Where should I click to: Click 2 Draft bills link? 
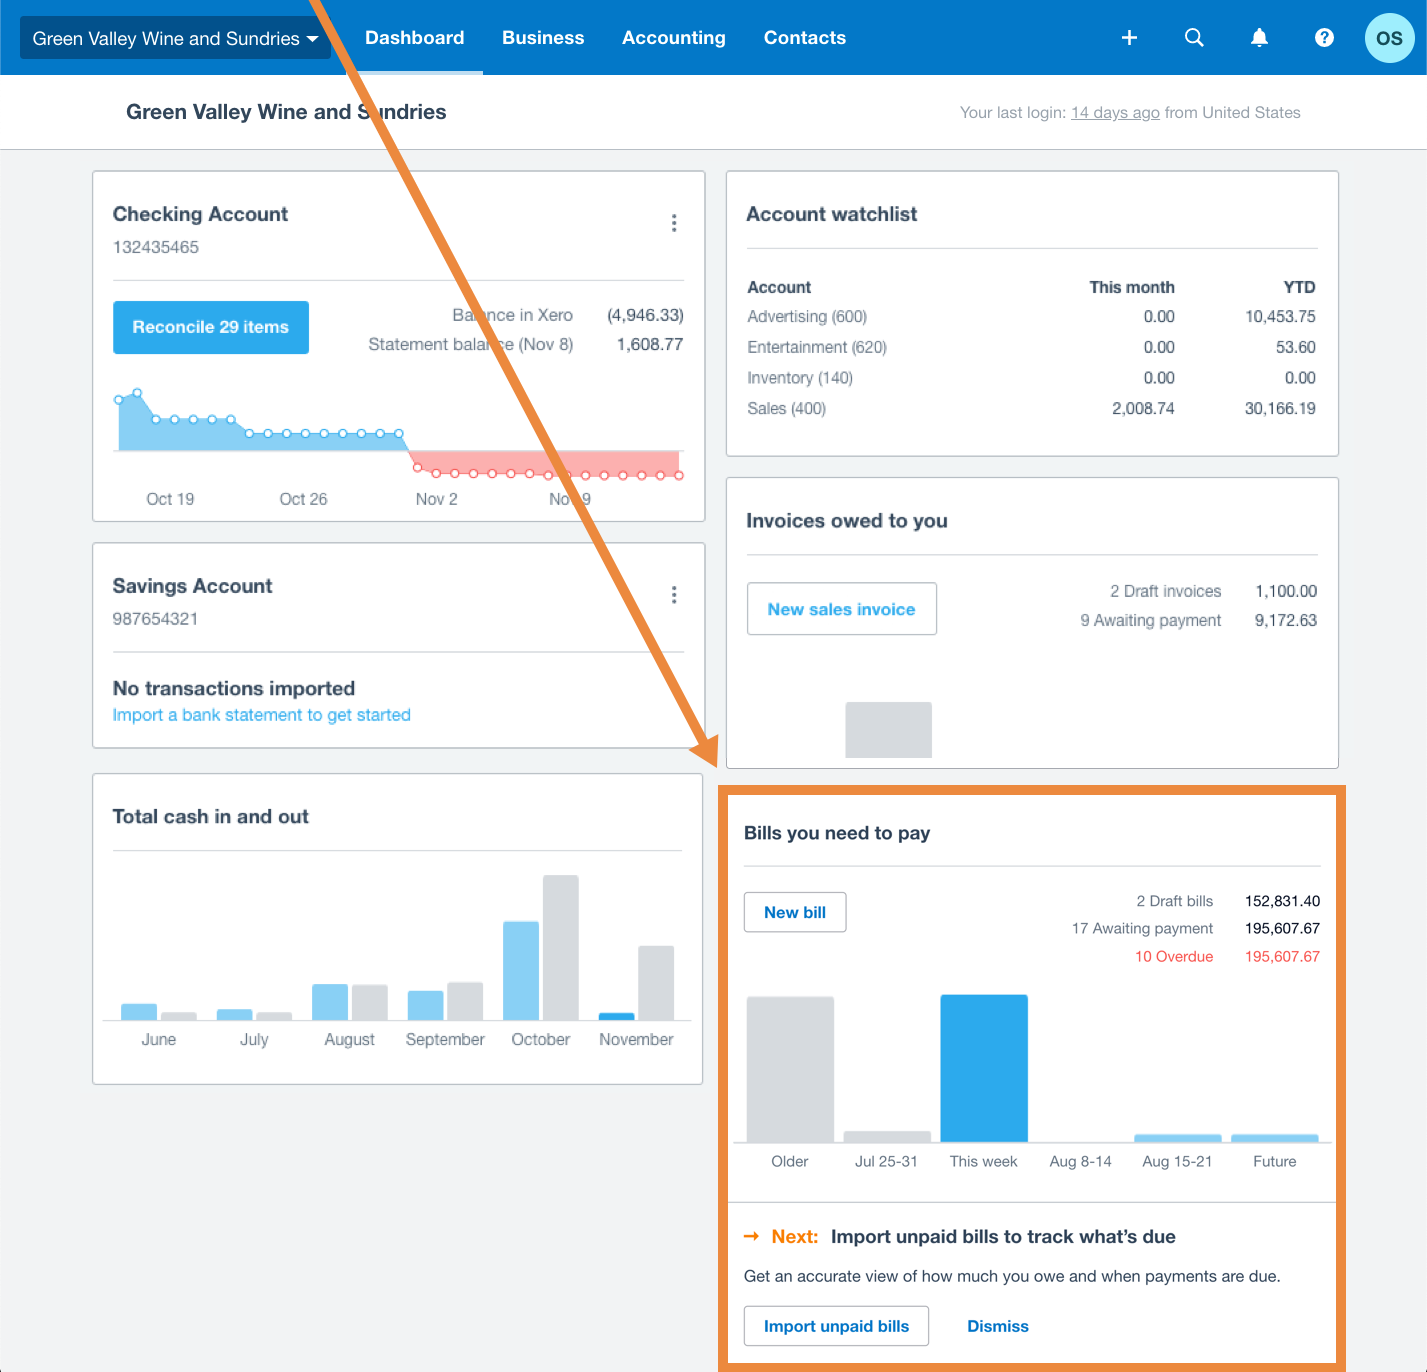tap(1175, 901)
